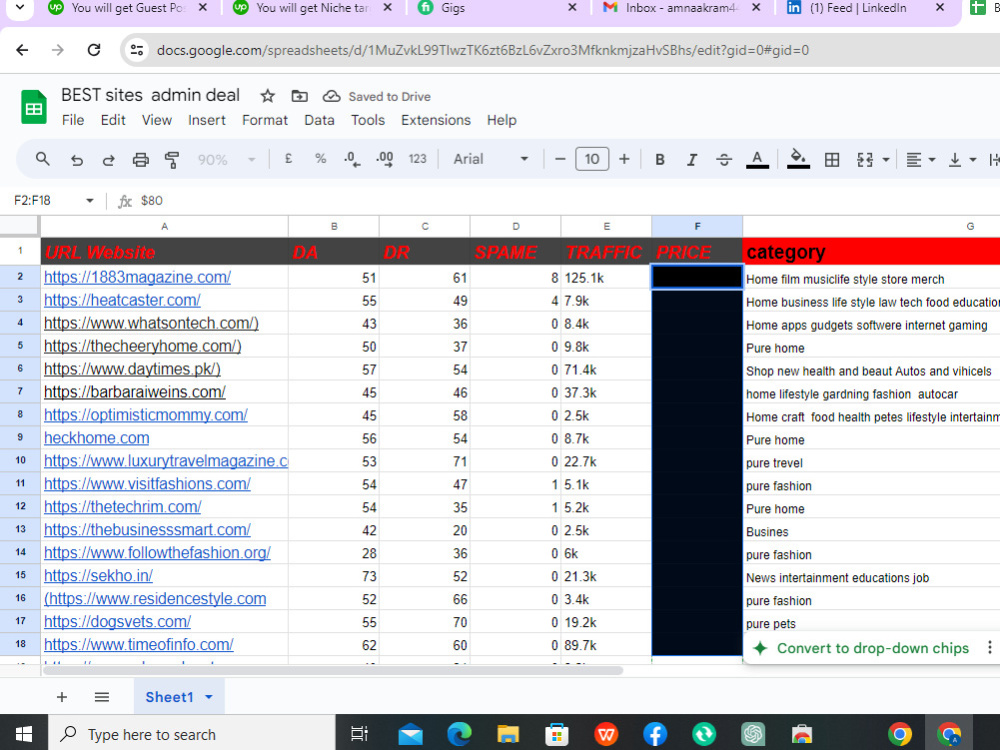The width and height of the screenshot is (1000, 750).
Task: Open the borders menu
Action: (832, 159)
